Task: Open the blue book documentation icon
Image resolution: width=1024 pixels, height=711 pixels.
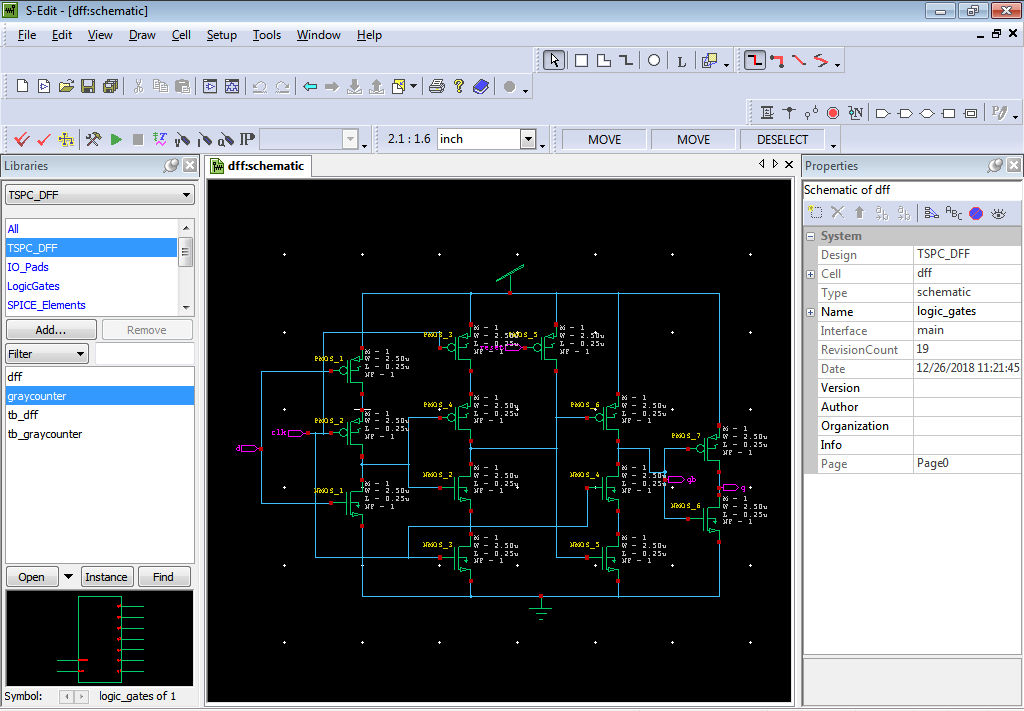Action: (x=481, y=86)
